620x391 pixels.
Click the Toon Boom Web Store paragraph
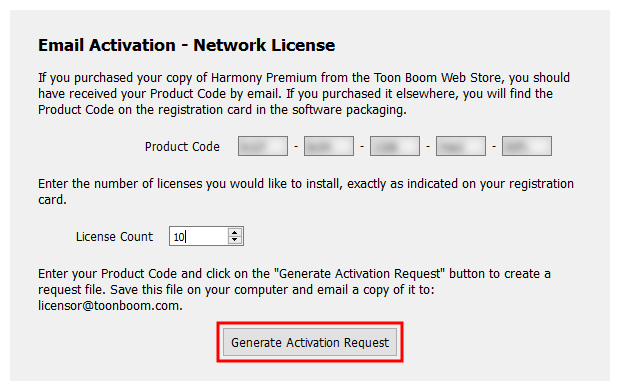point(304,93)
